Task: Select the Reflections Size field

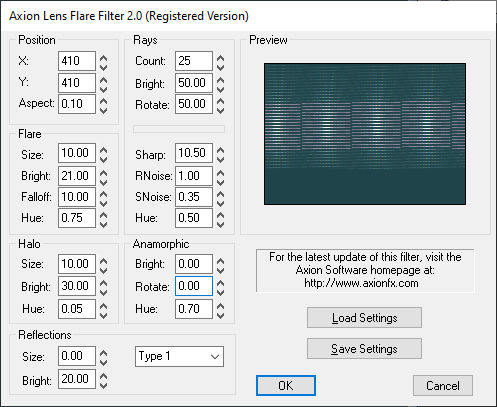Action: click(x=77, y=356)
